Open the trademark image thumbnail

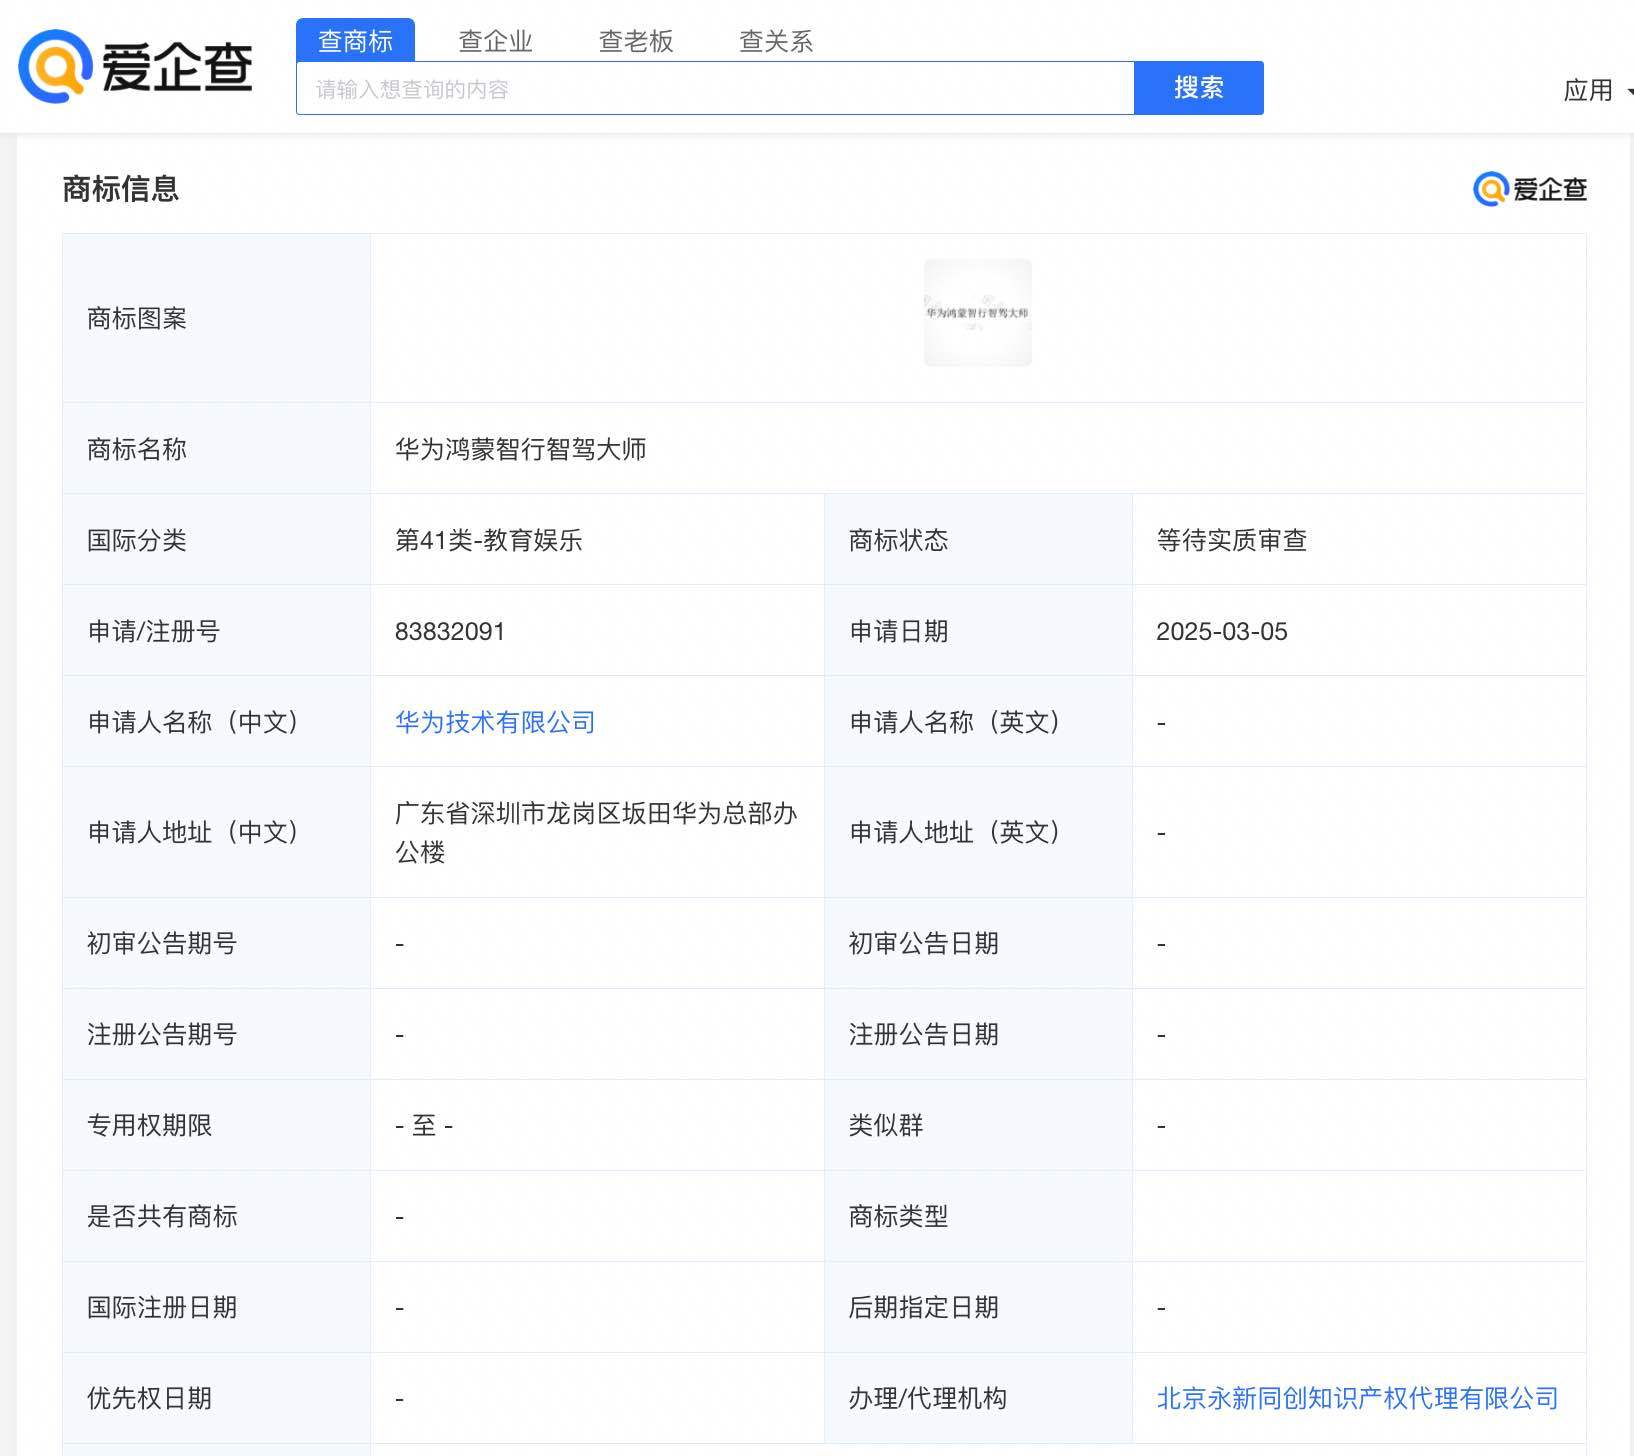point(977,313)
